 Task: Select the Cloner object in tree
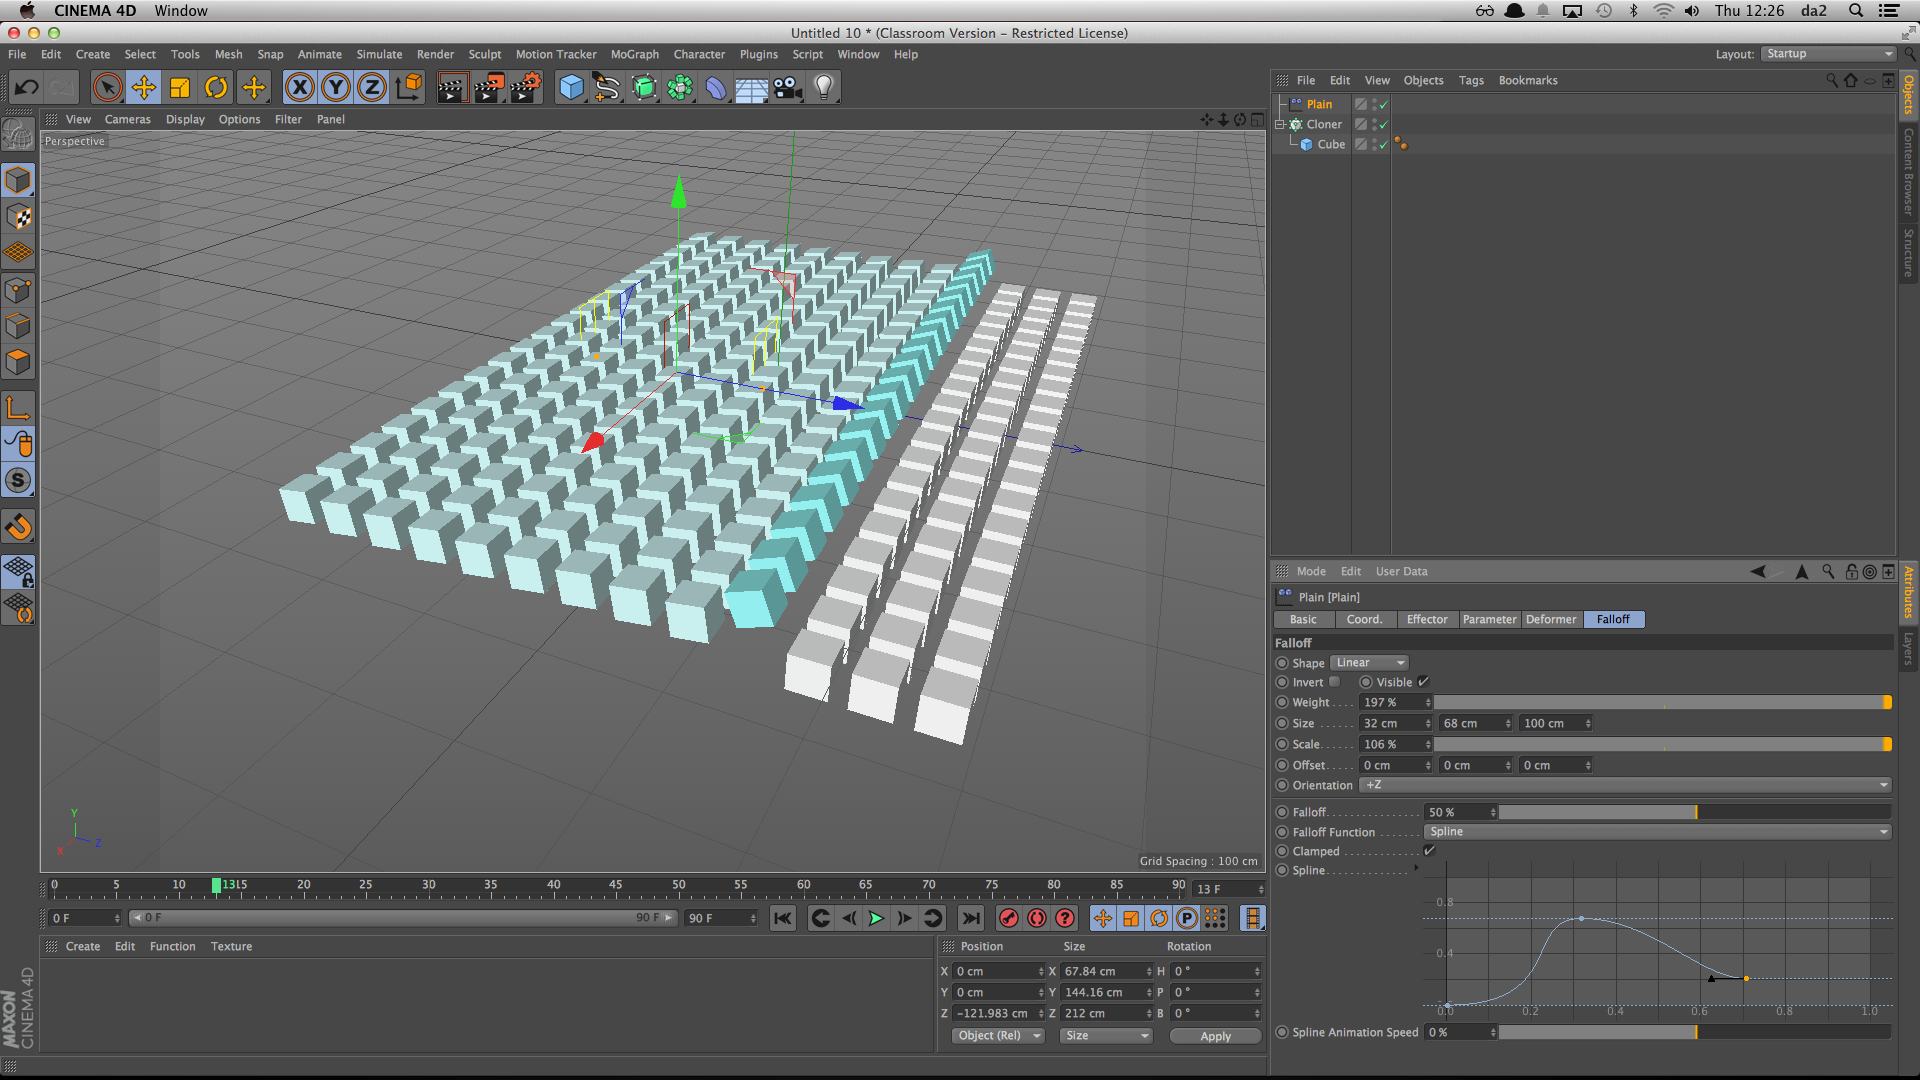1323,124
